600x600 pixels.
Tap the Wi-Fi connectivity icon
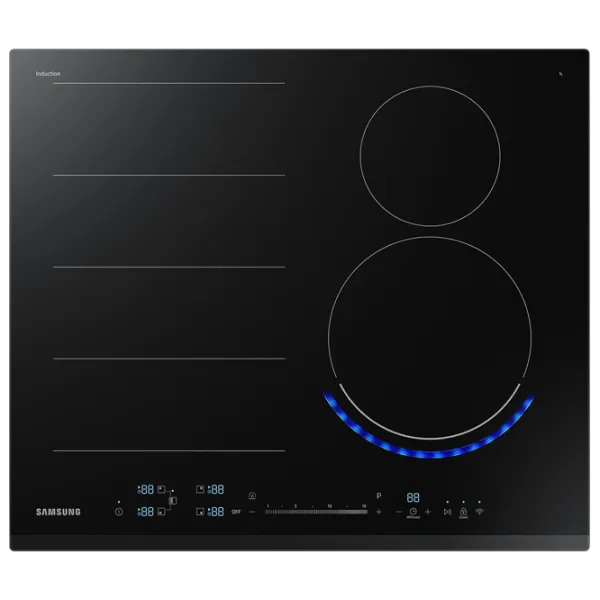pyautogui.click(x=479, y=511)
